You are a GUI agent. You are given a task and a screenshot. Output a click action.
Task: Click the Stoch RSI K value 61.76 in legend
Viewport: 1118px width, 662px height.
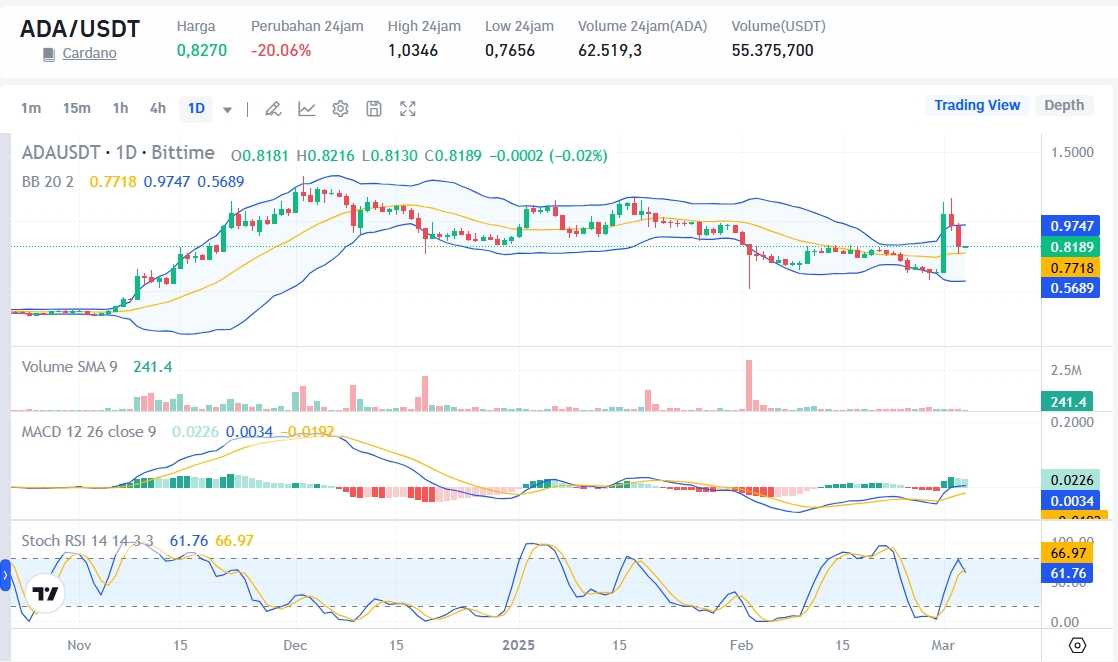[189, 541]
